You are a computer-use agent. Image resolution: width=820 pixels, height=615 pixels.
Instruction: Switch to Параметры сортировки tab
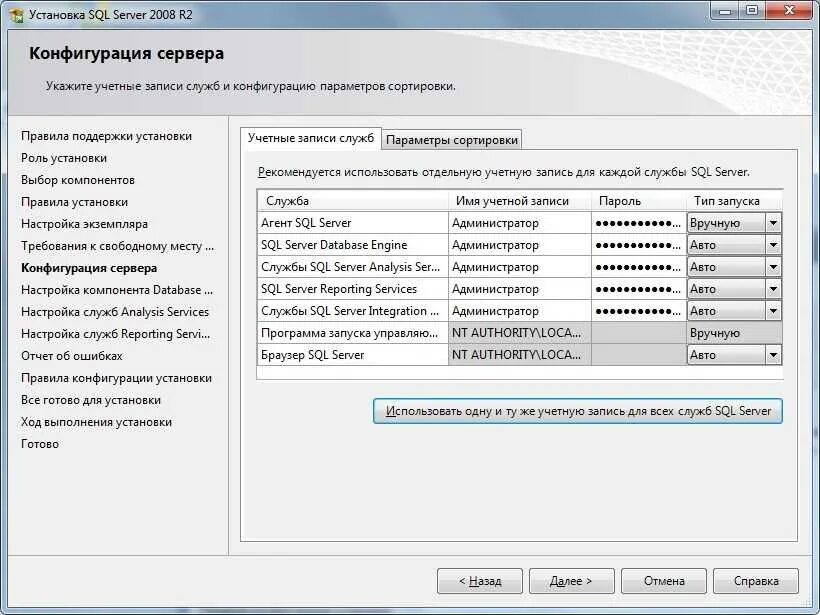(x=452, y=140)
